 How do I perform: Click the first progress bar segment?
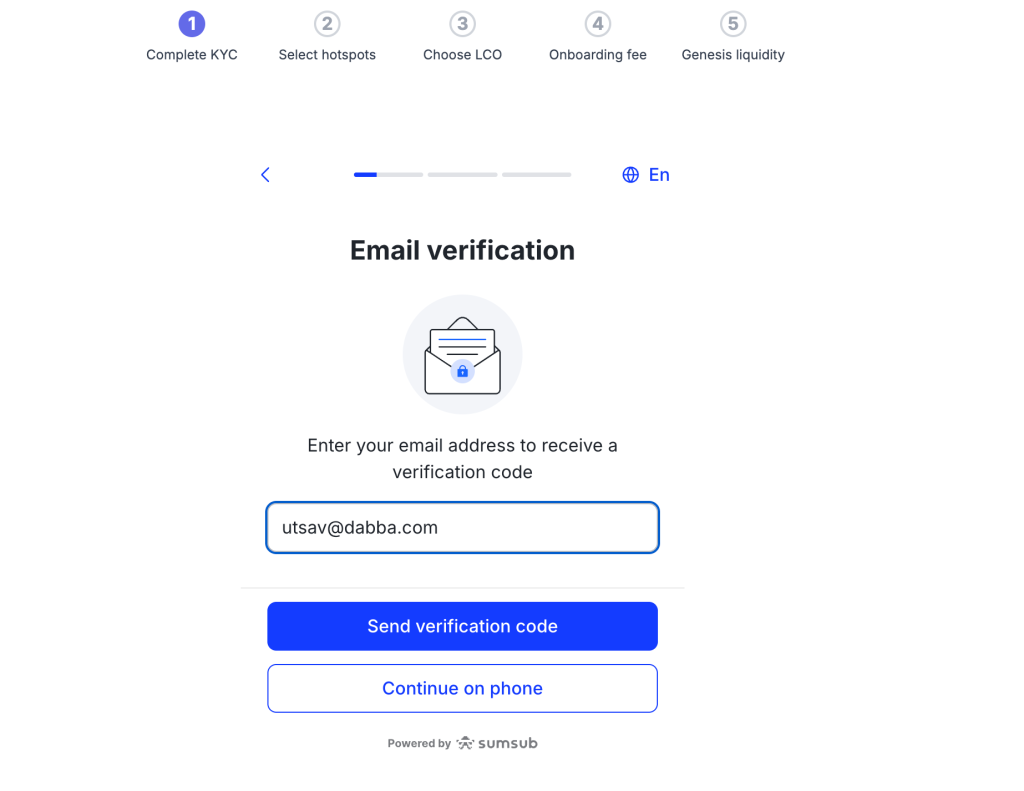[389, 174]
